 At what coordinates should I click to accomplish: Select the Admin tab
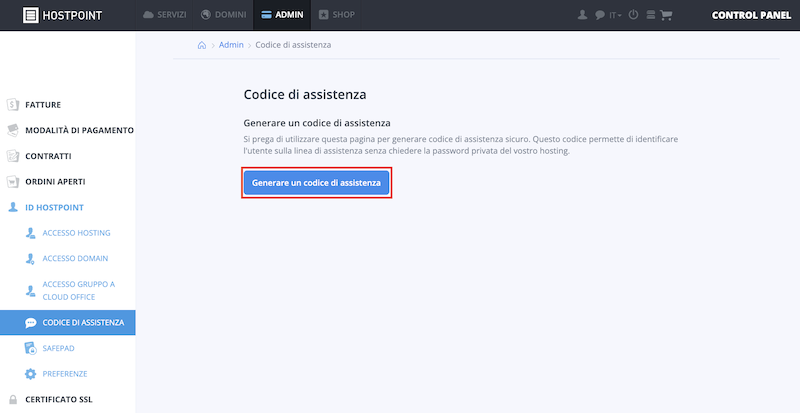[x=282, y=15]
